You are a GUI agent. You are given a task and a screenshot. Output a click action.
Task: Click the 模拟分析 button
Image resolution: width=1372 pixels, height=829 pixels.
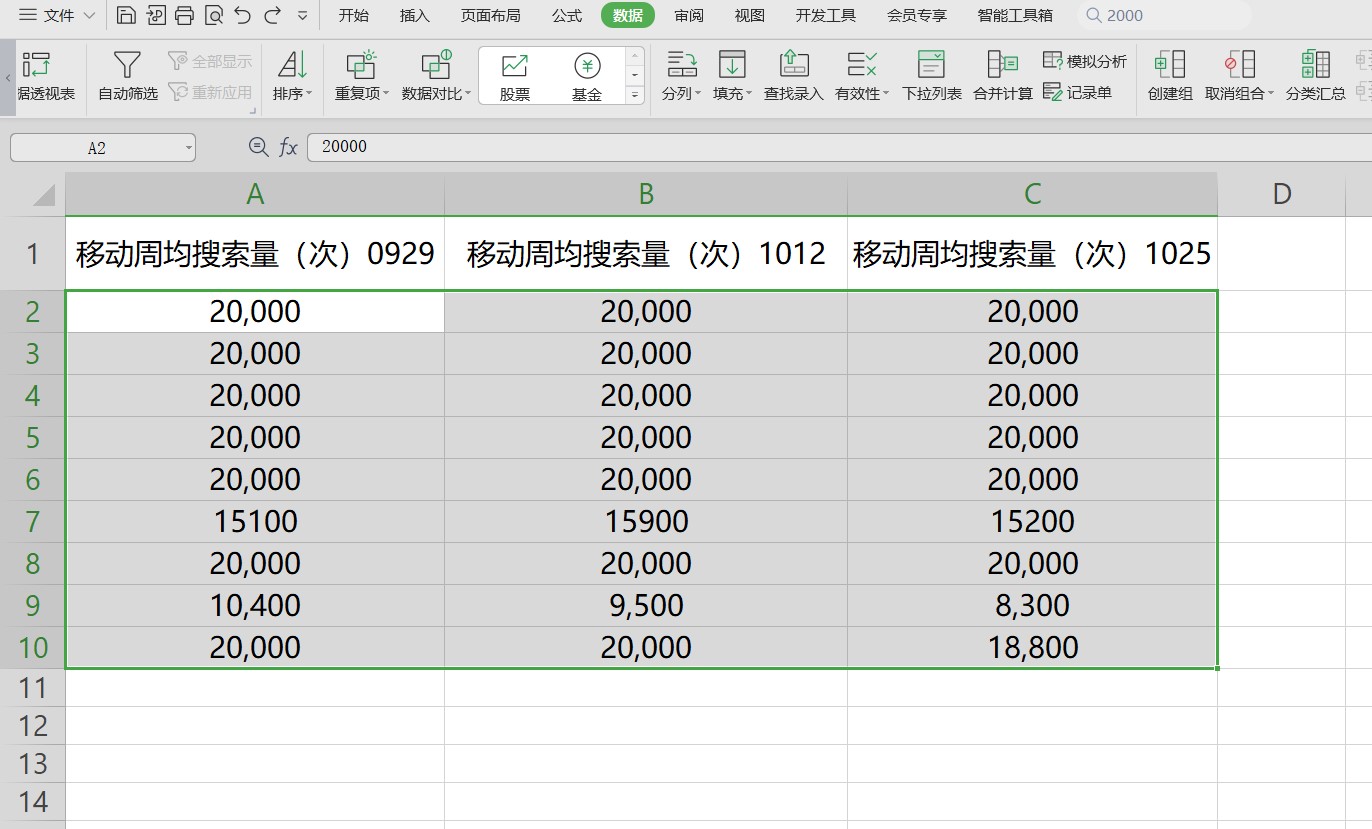[x=1085, y=61]
